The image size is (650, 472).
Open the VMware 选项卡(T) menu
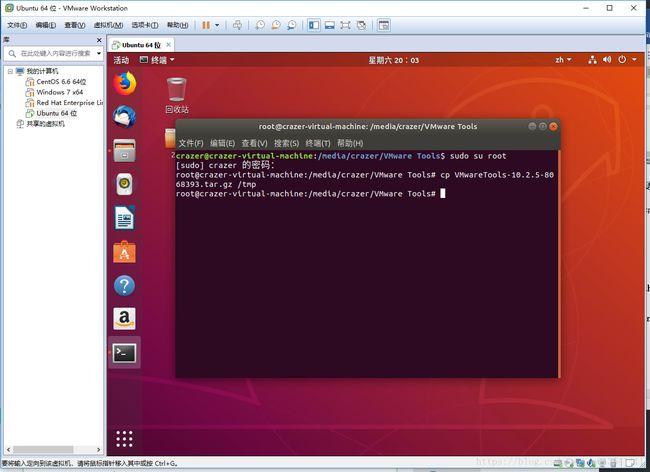(x=145, y=25)
